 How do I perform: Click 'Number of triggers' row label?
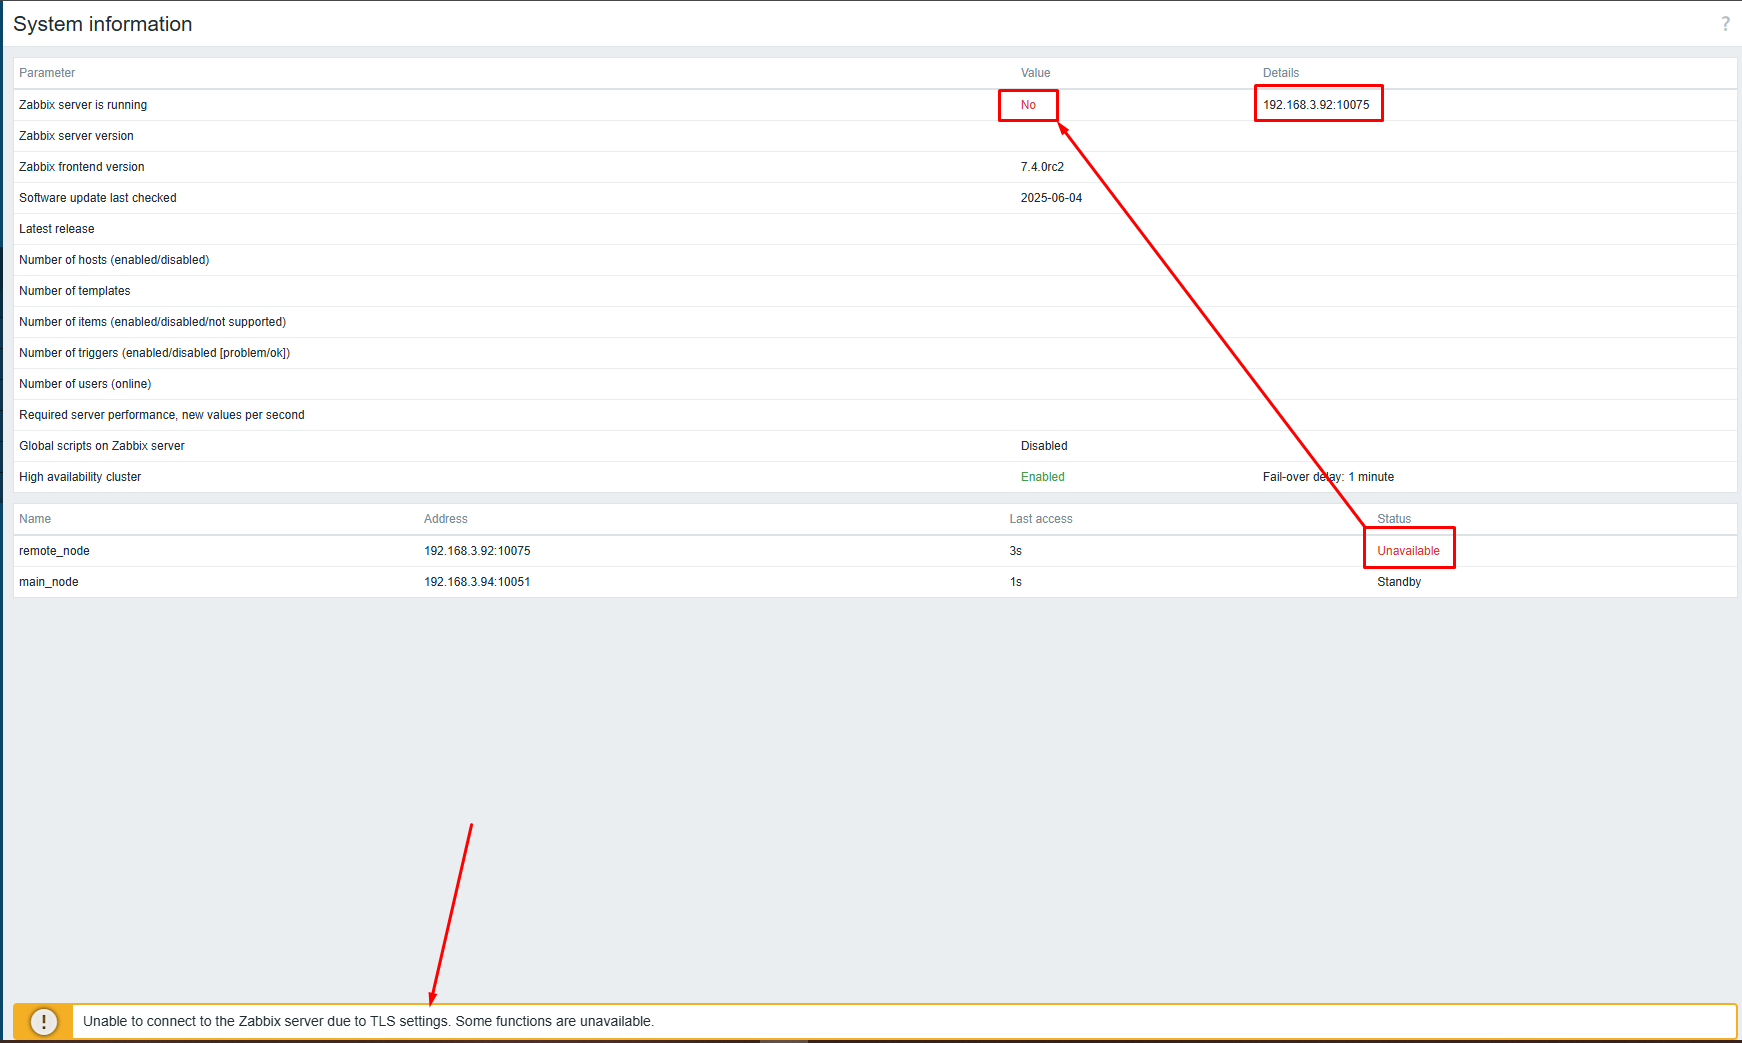pyautogui.click(x=155, y=353)
